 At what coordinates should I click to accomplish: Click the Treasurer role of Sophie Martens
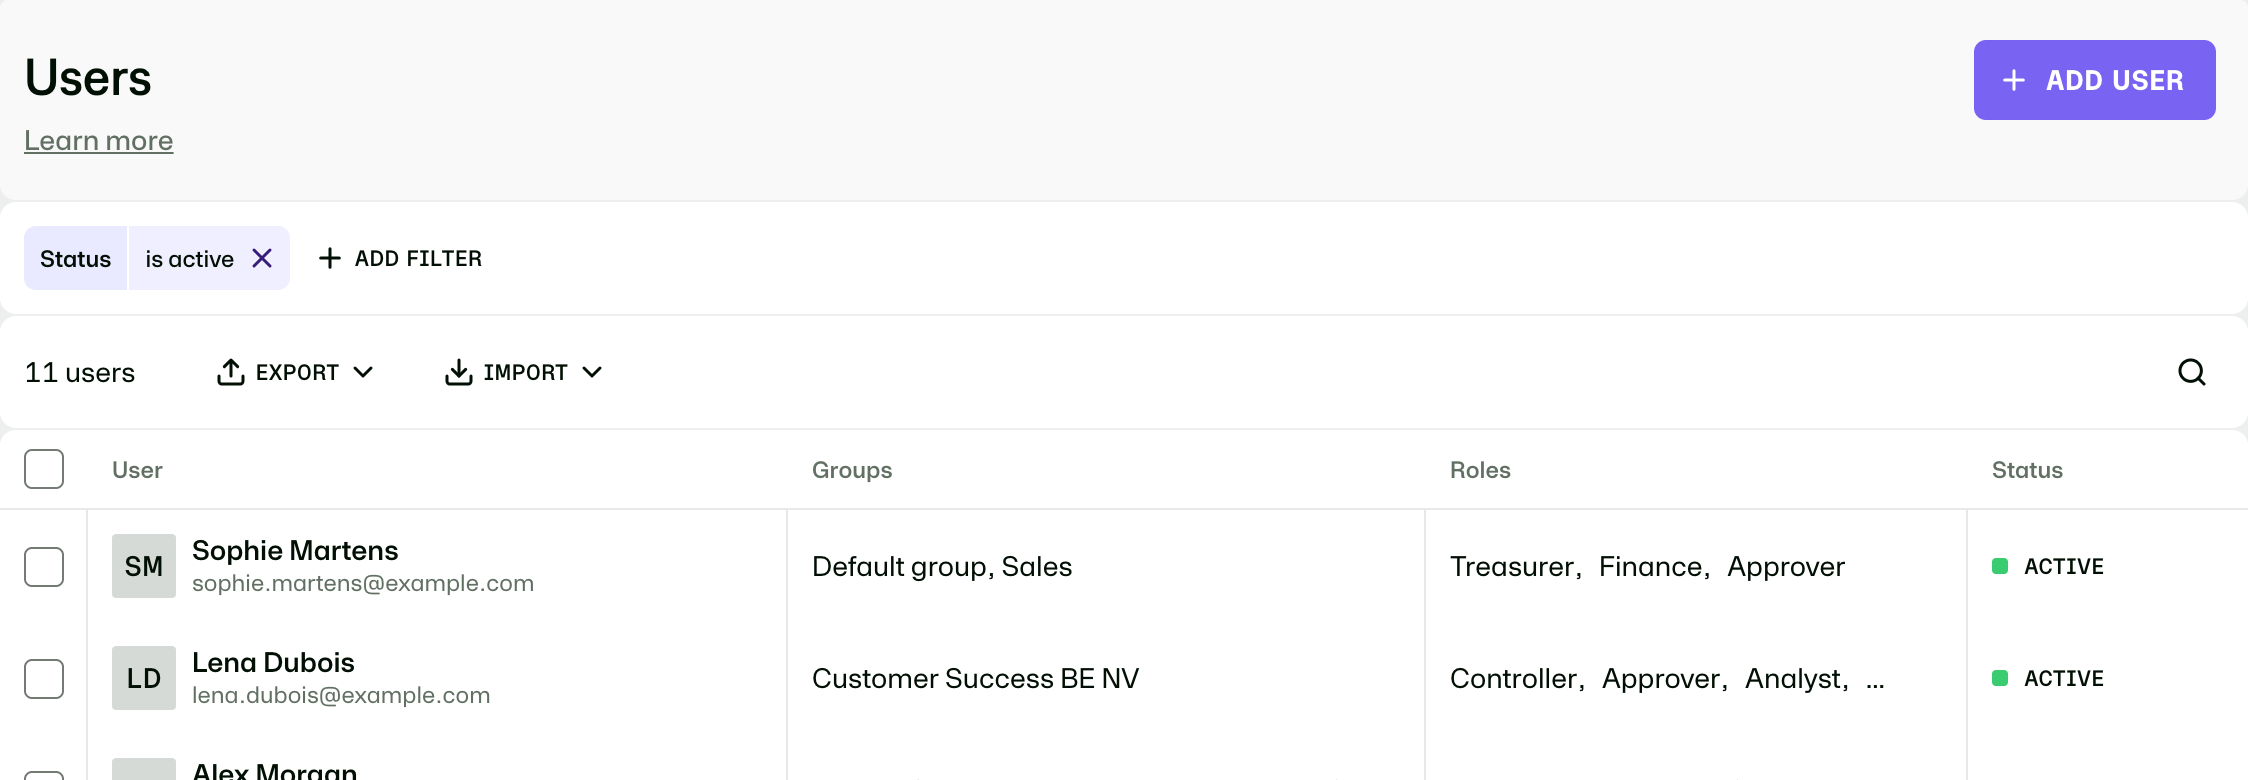pyautogui.click(x=1513, y=566)
